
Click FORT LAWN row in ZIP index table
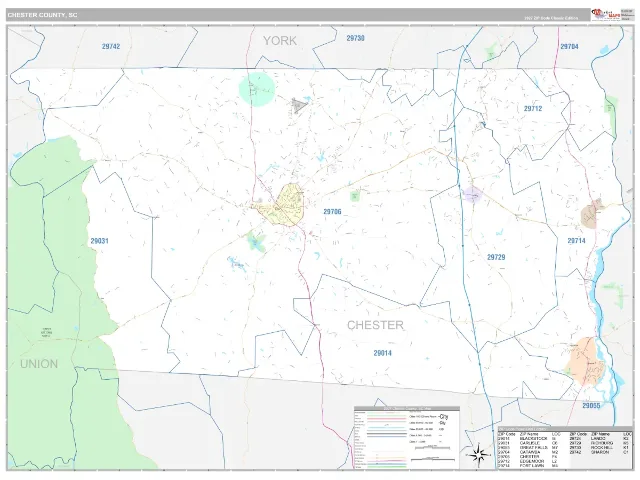point(528,466)
